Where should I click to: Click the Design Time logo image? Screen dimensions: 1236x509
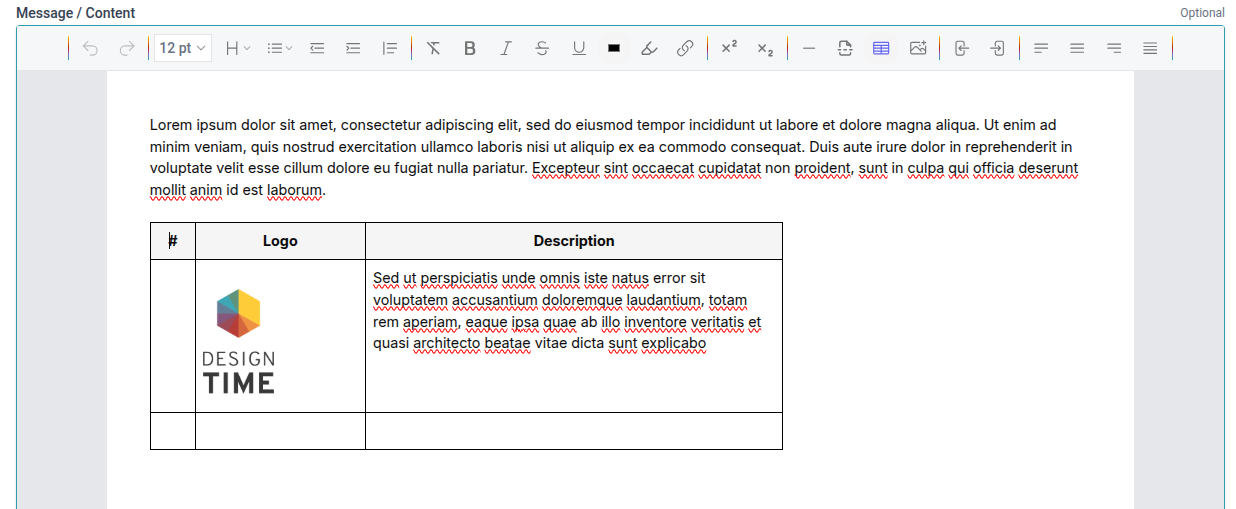[239, 341]
